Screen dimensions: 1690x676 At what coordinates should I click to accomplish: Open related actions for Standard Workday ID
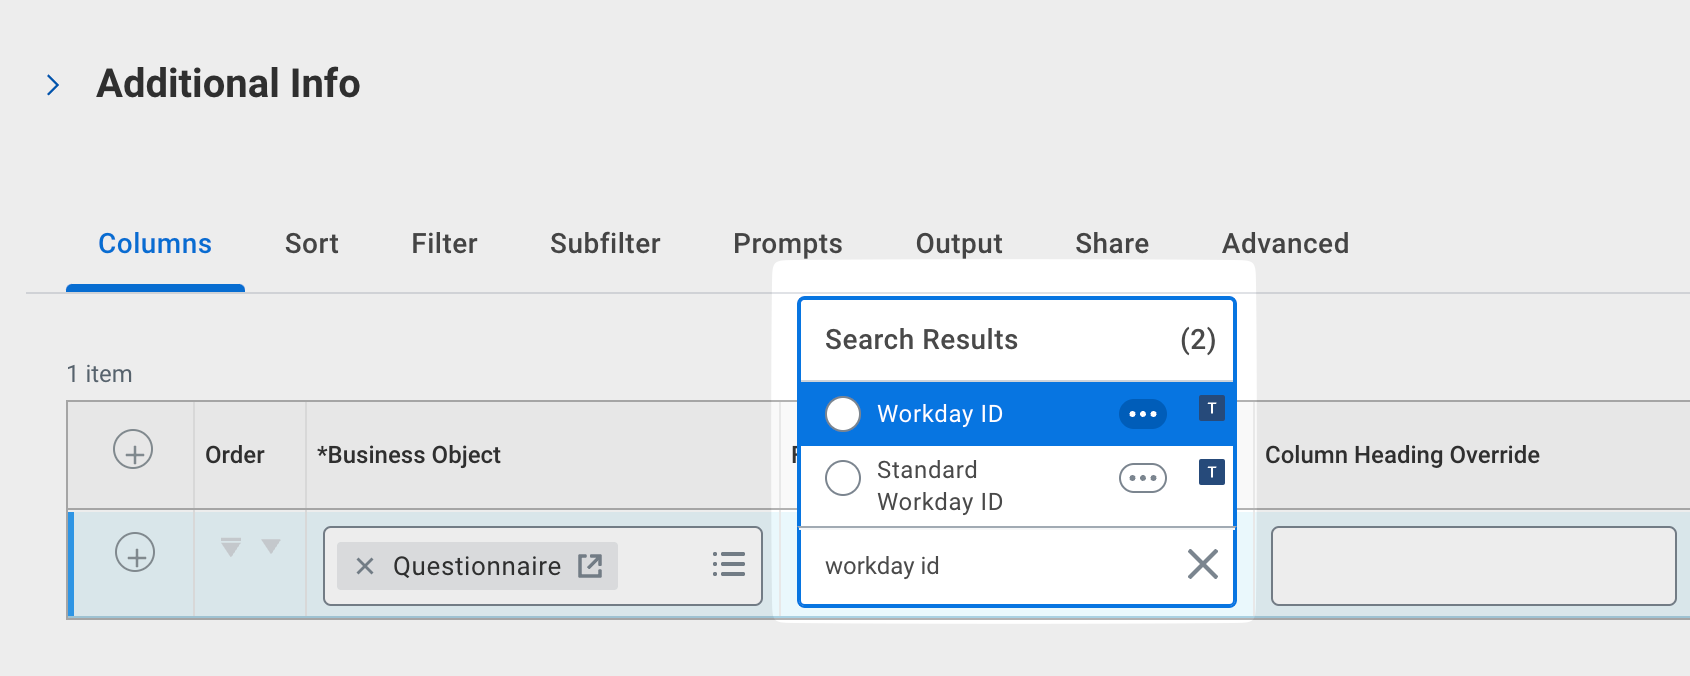(x=1142, y=478)
